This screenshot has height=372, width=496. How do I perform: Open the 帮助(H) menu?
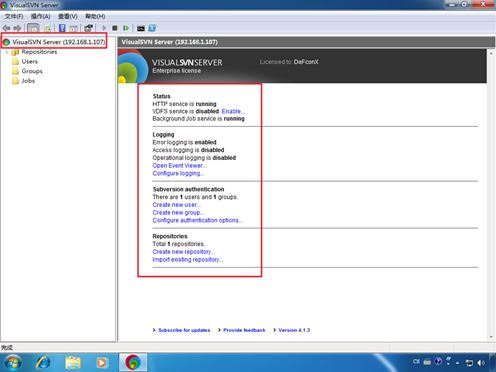coord(95,16)
